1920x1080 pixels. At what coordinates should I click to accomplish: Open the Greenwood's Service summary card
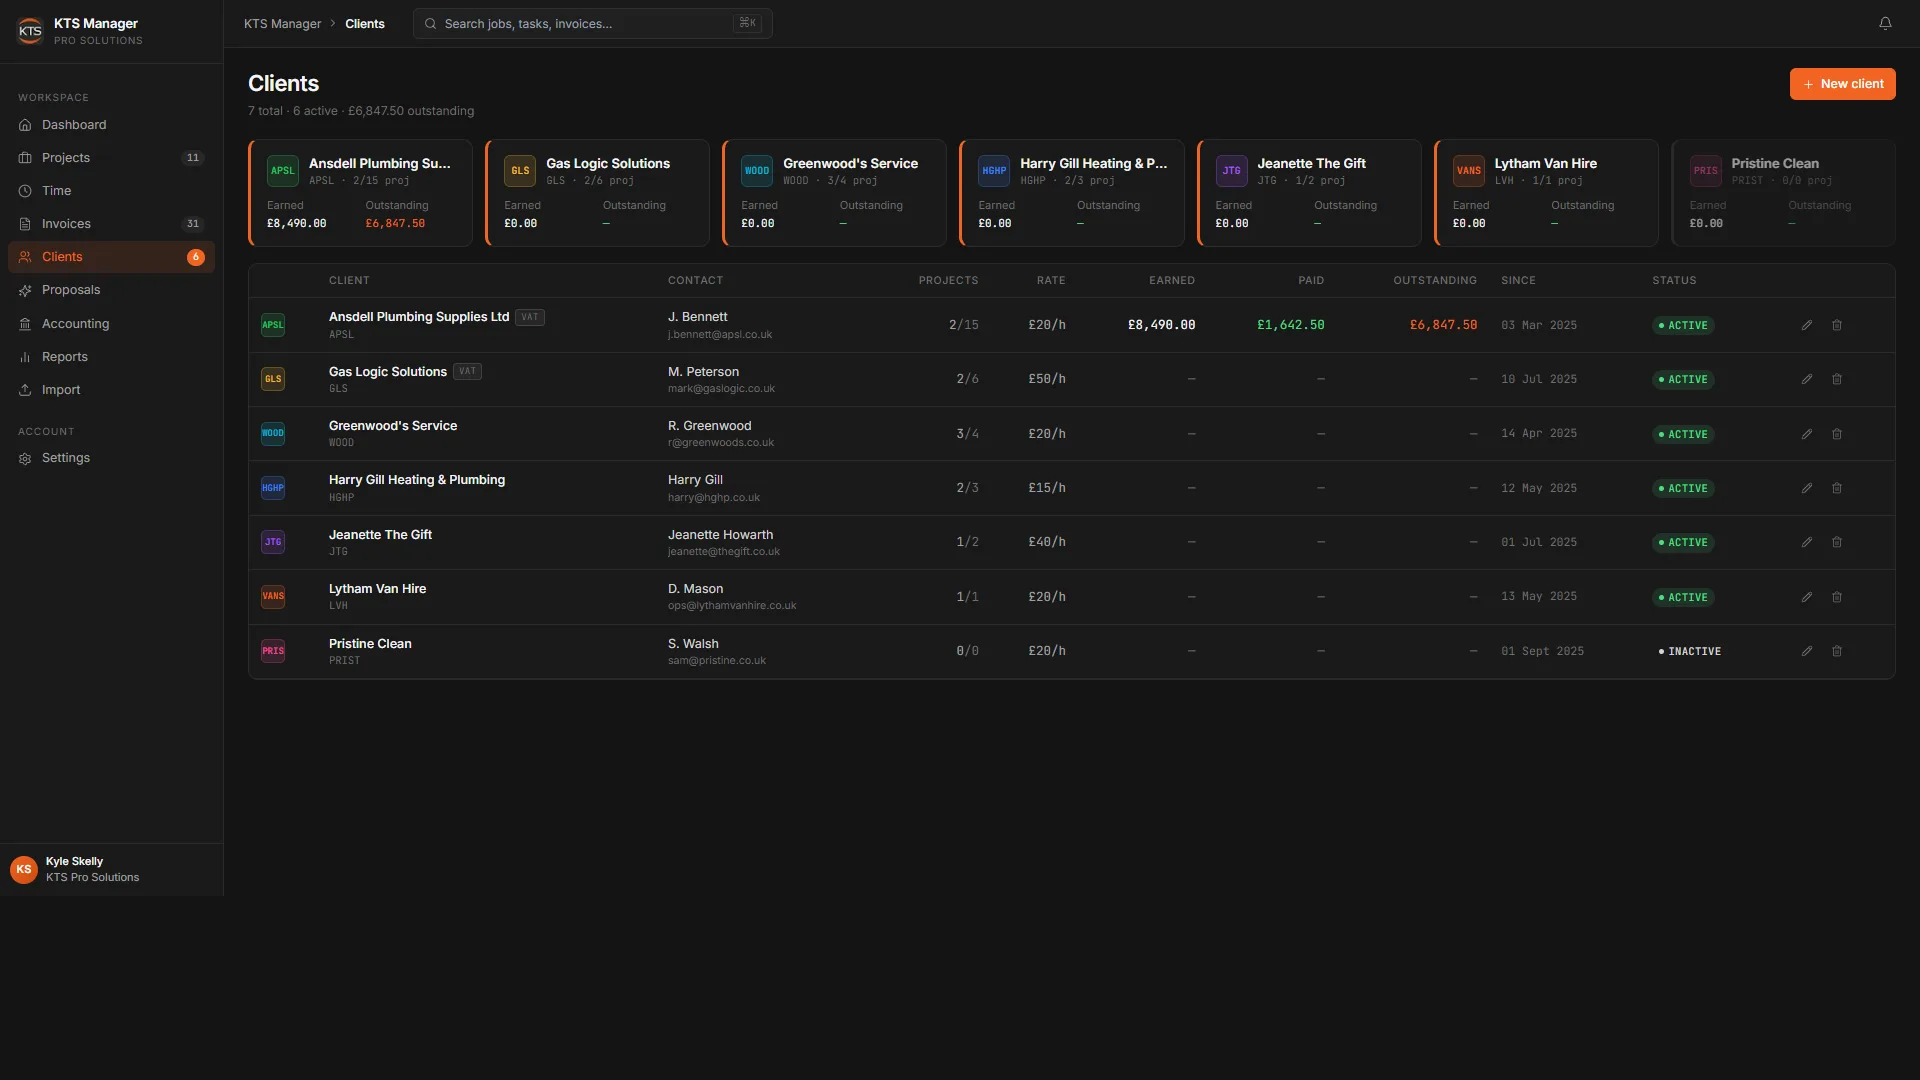click(x=834, y=193)
